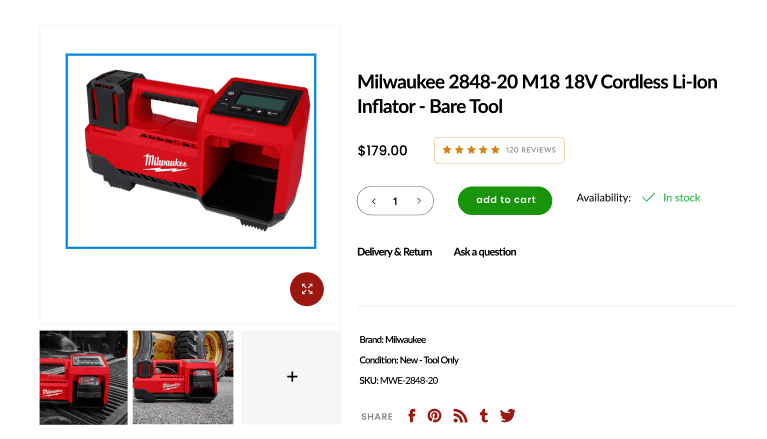Open fullscreen image view with expand icon
This screenshot has width=767, height=439.
[x=307, y=289]
